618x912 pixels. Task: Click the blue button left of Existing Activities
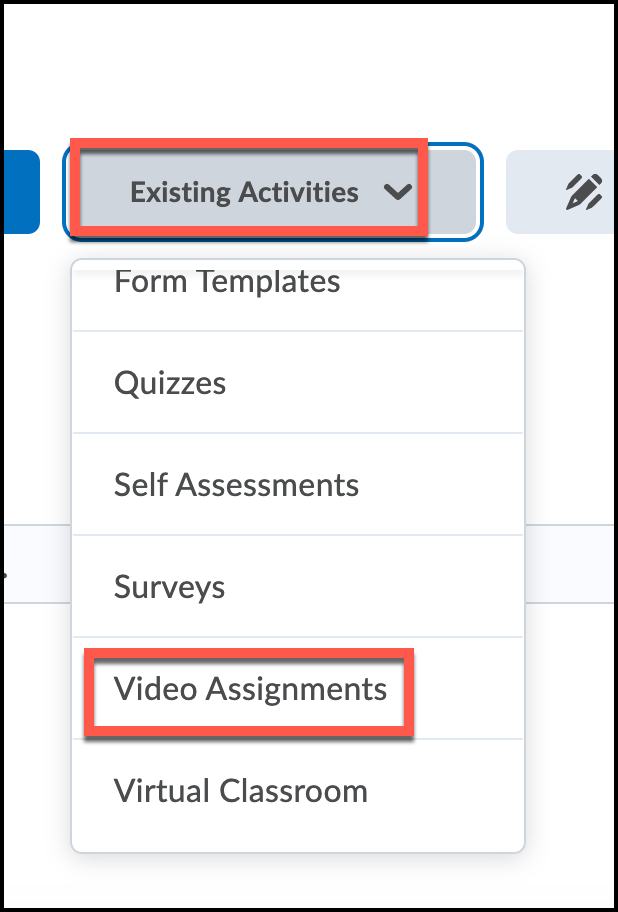21,192
